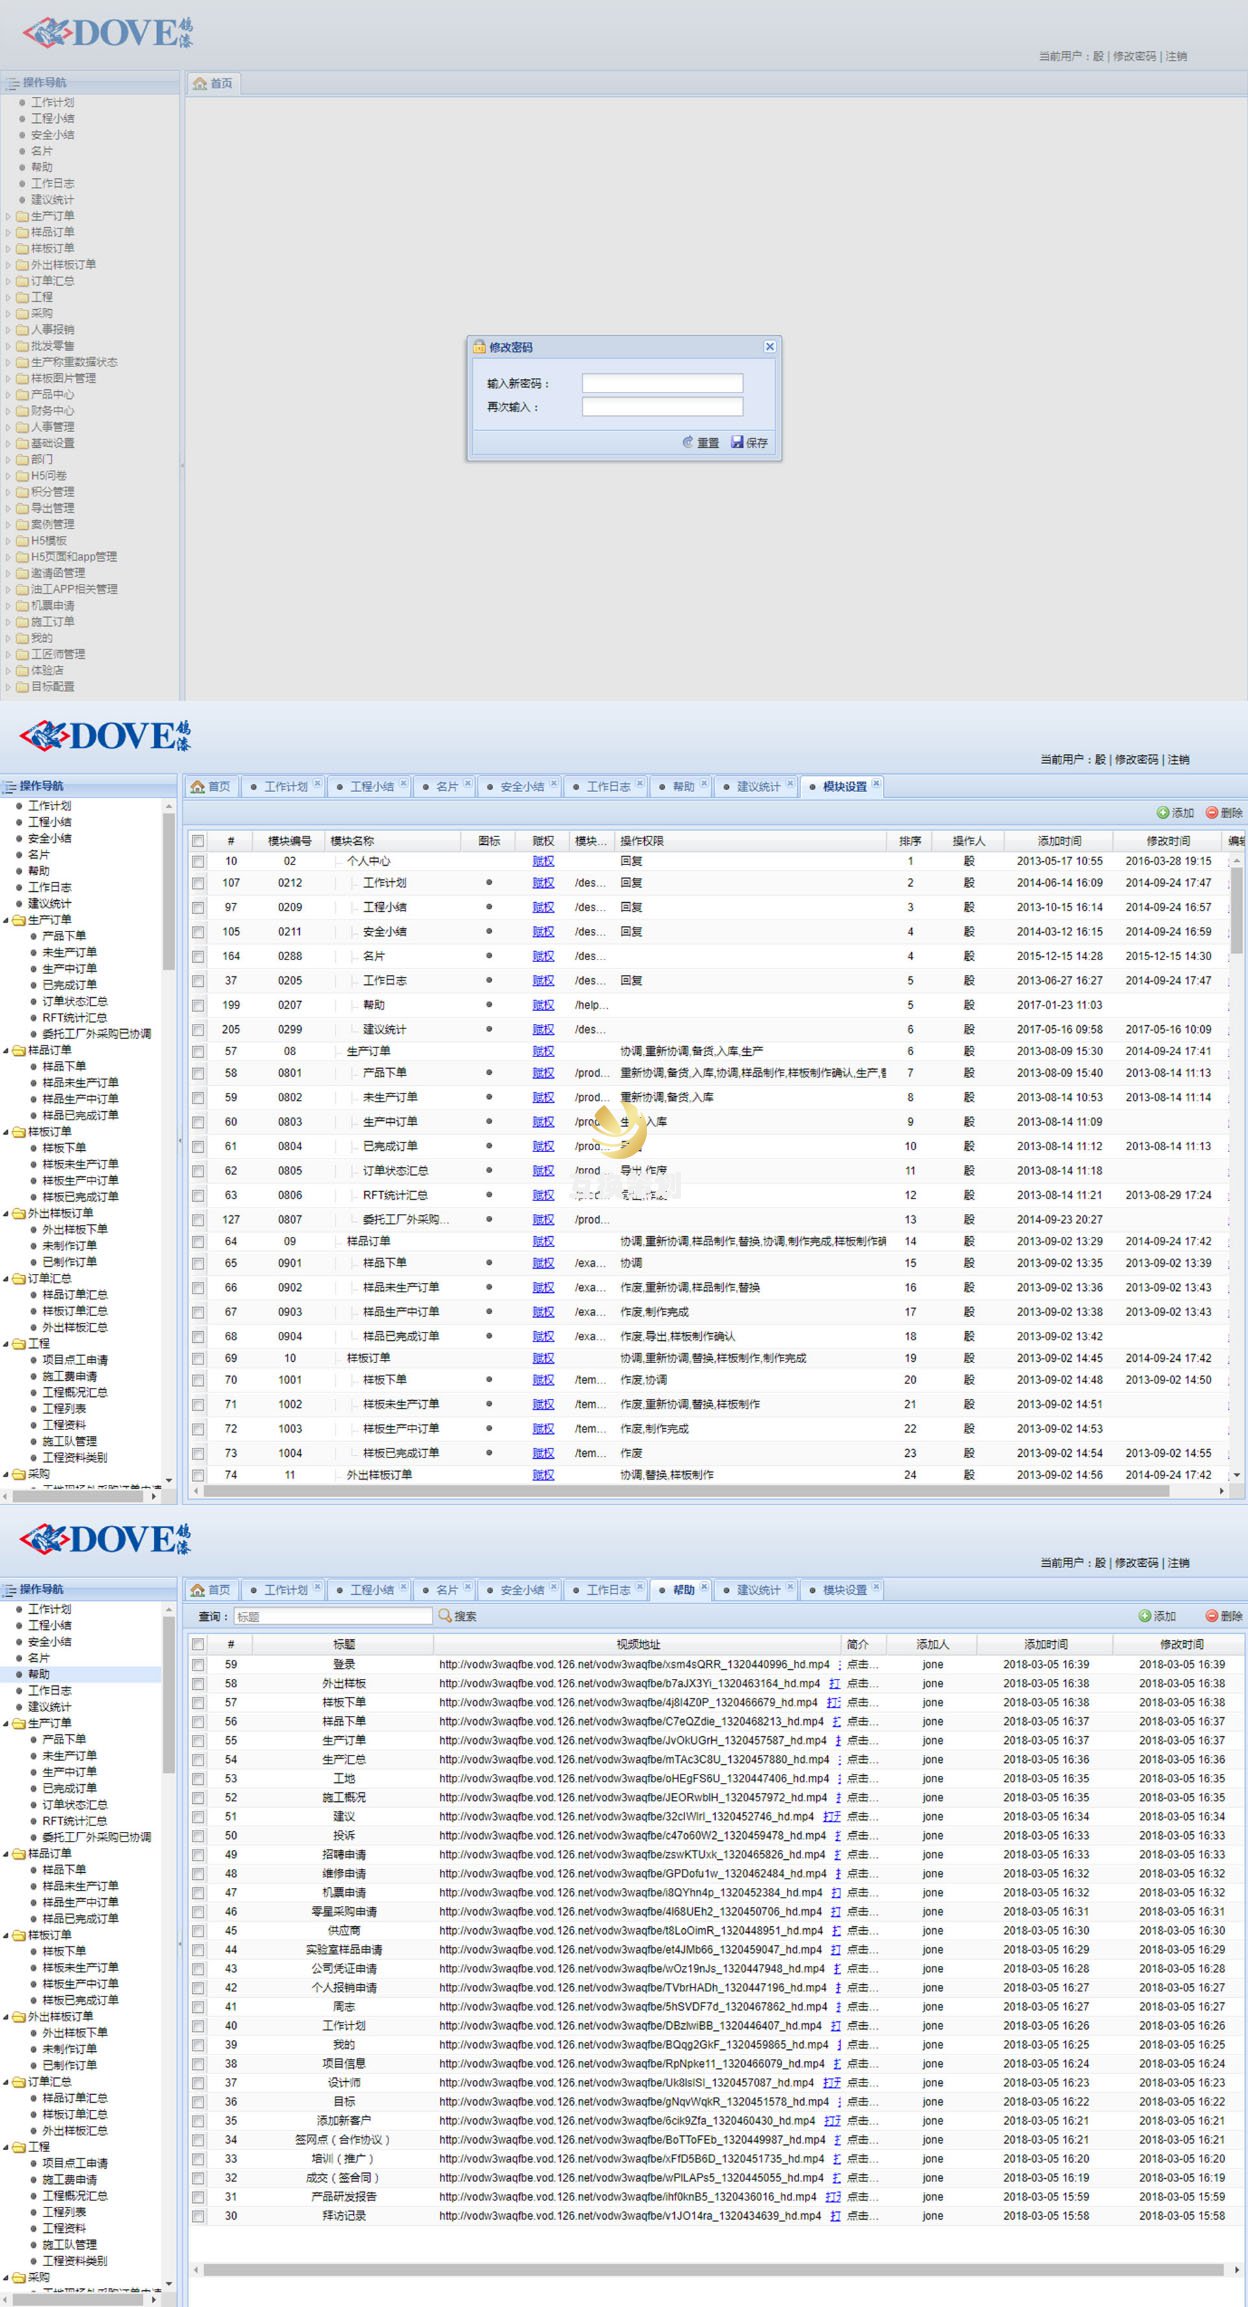
Task: Focus the 输入新密码 password field
Action: pyautogui.click(x=662, y=383)
